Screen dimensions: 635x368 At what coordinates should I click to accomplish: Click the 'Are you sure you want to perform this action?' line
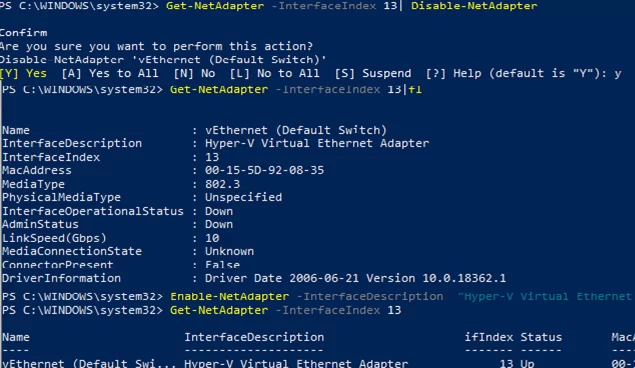156,46
